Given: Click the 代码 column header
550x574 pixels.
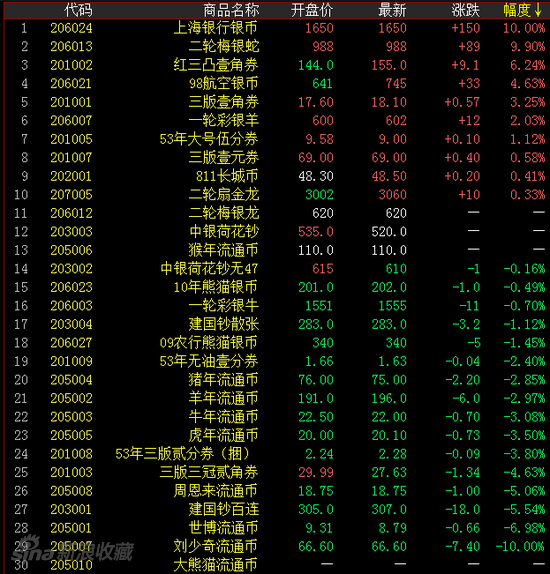Looking at the screenshot, I should 78,10.
